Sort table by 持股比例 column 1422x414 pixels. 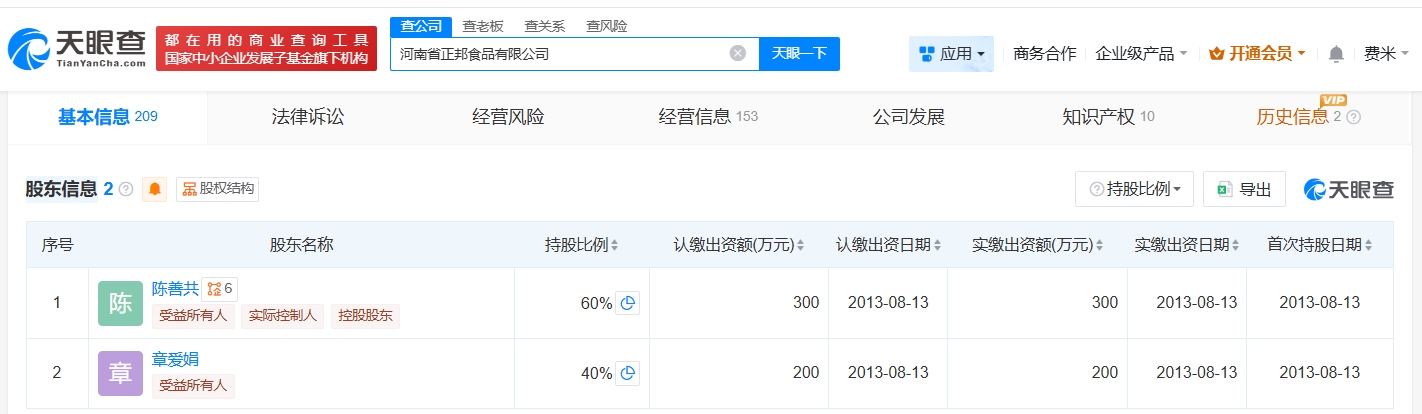pos(581,245)
